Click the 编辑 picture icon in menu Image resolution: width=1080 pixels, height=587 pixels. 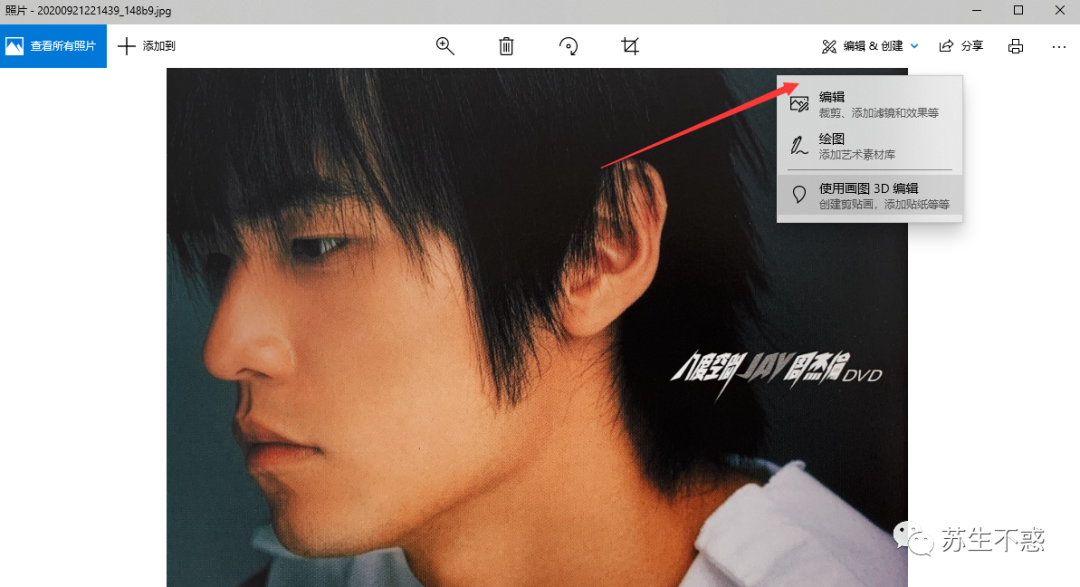coord(799,104)
